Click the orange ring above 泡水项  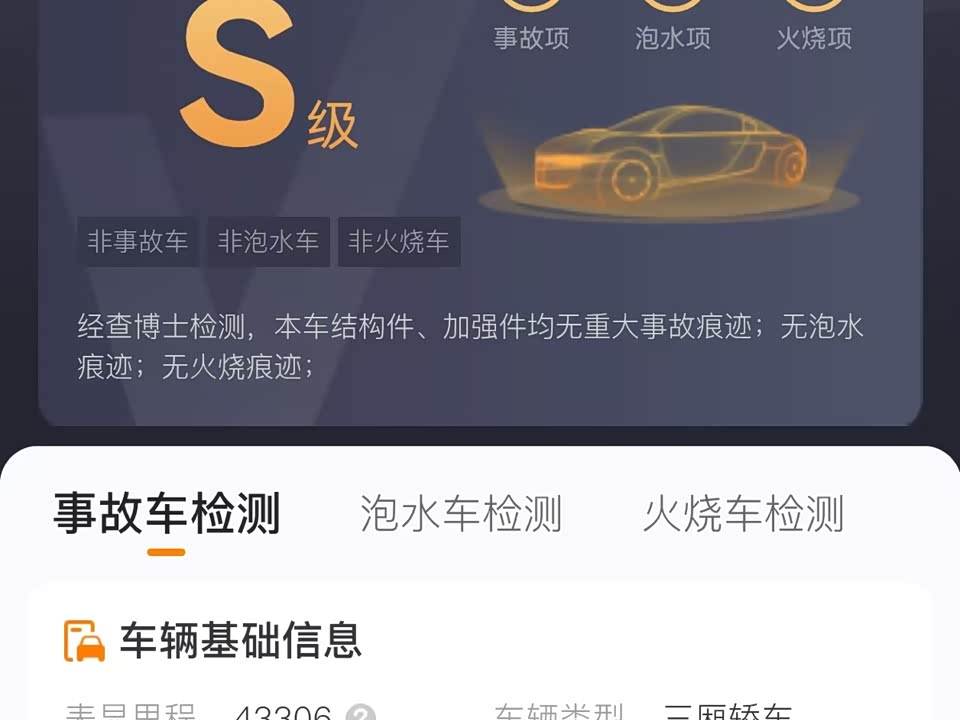point(672,5)
